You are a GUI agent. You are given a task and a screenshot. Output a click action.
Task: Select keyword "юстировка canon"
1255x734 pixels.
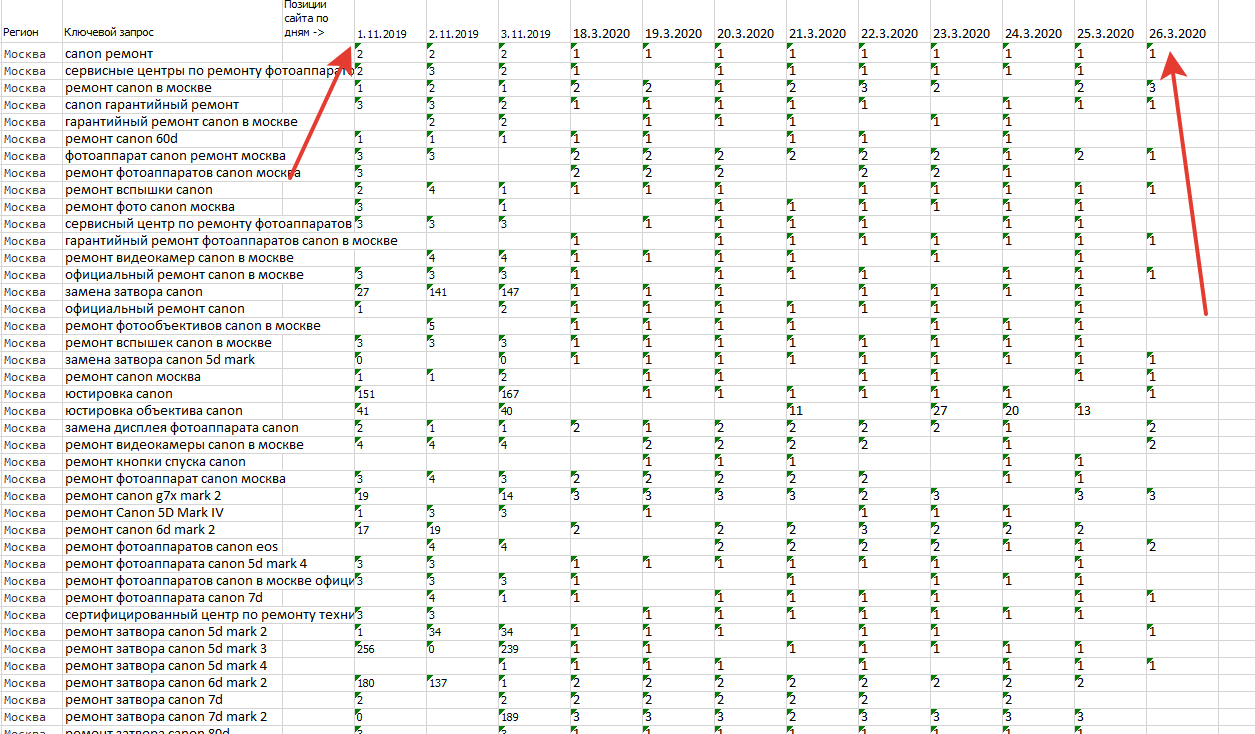(x=119, y=393)
